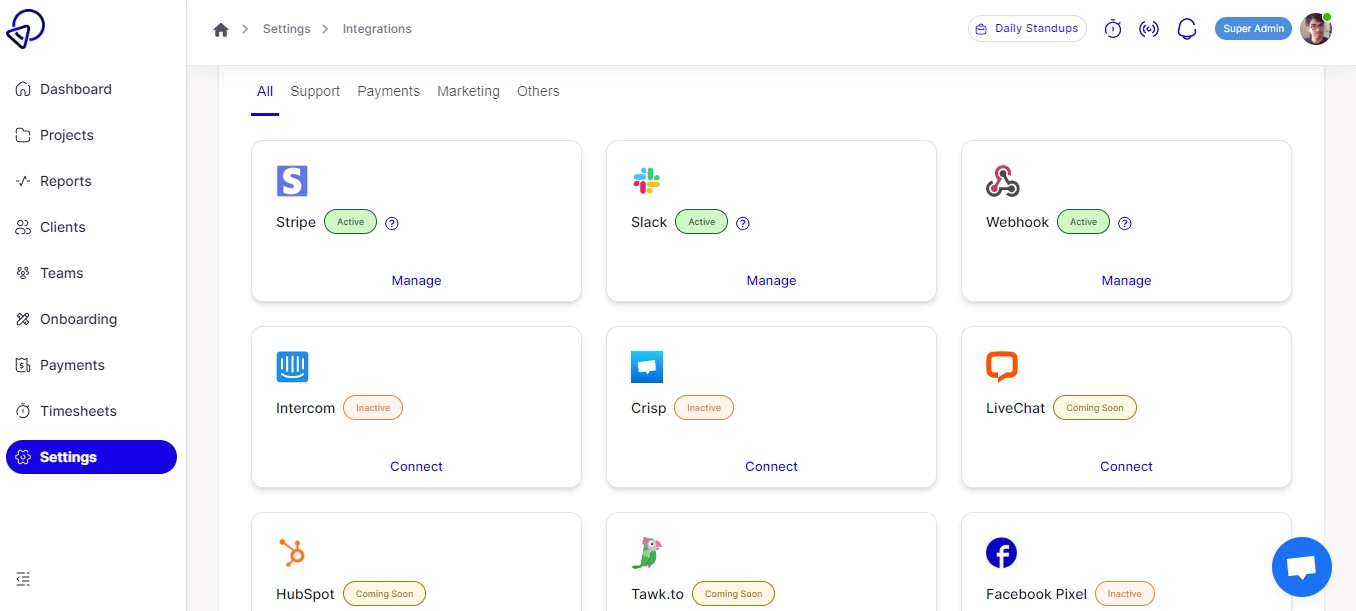The image size is (1356, 611).
Task: Click the Onboarding icon in the sidebar
Action: [x=23, y=319]
